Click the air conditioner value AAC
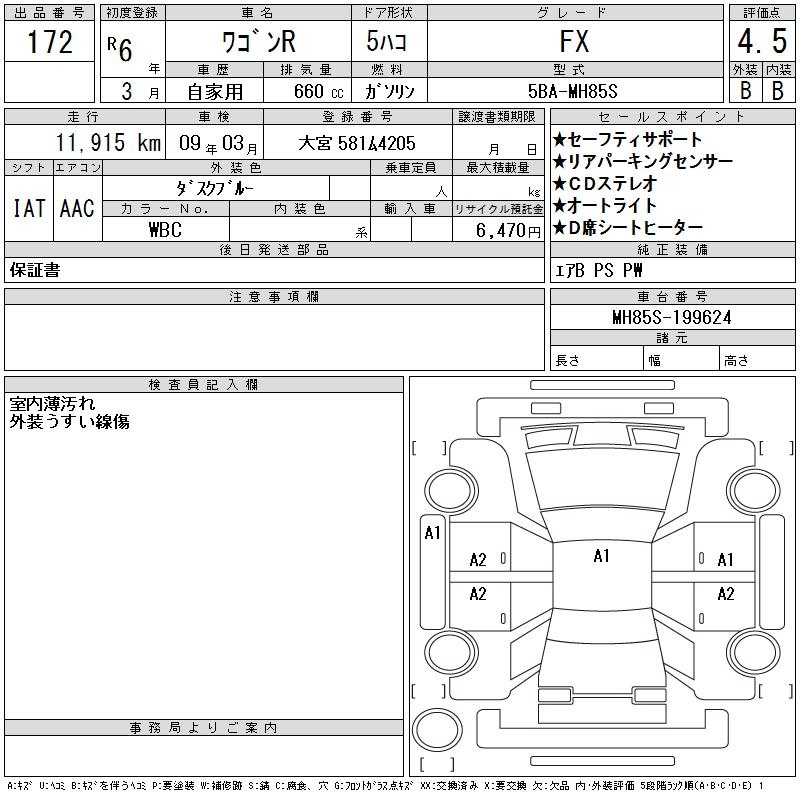The width and height of the screenshot is (800, 800). point(77,208)
